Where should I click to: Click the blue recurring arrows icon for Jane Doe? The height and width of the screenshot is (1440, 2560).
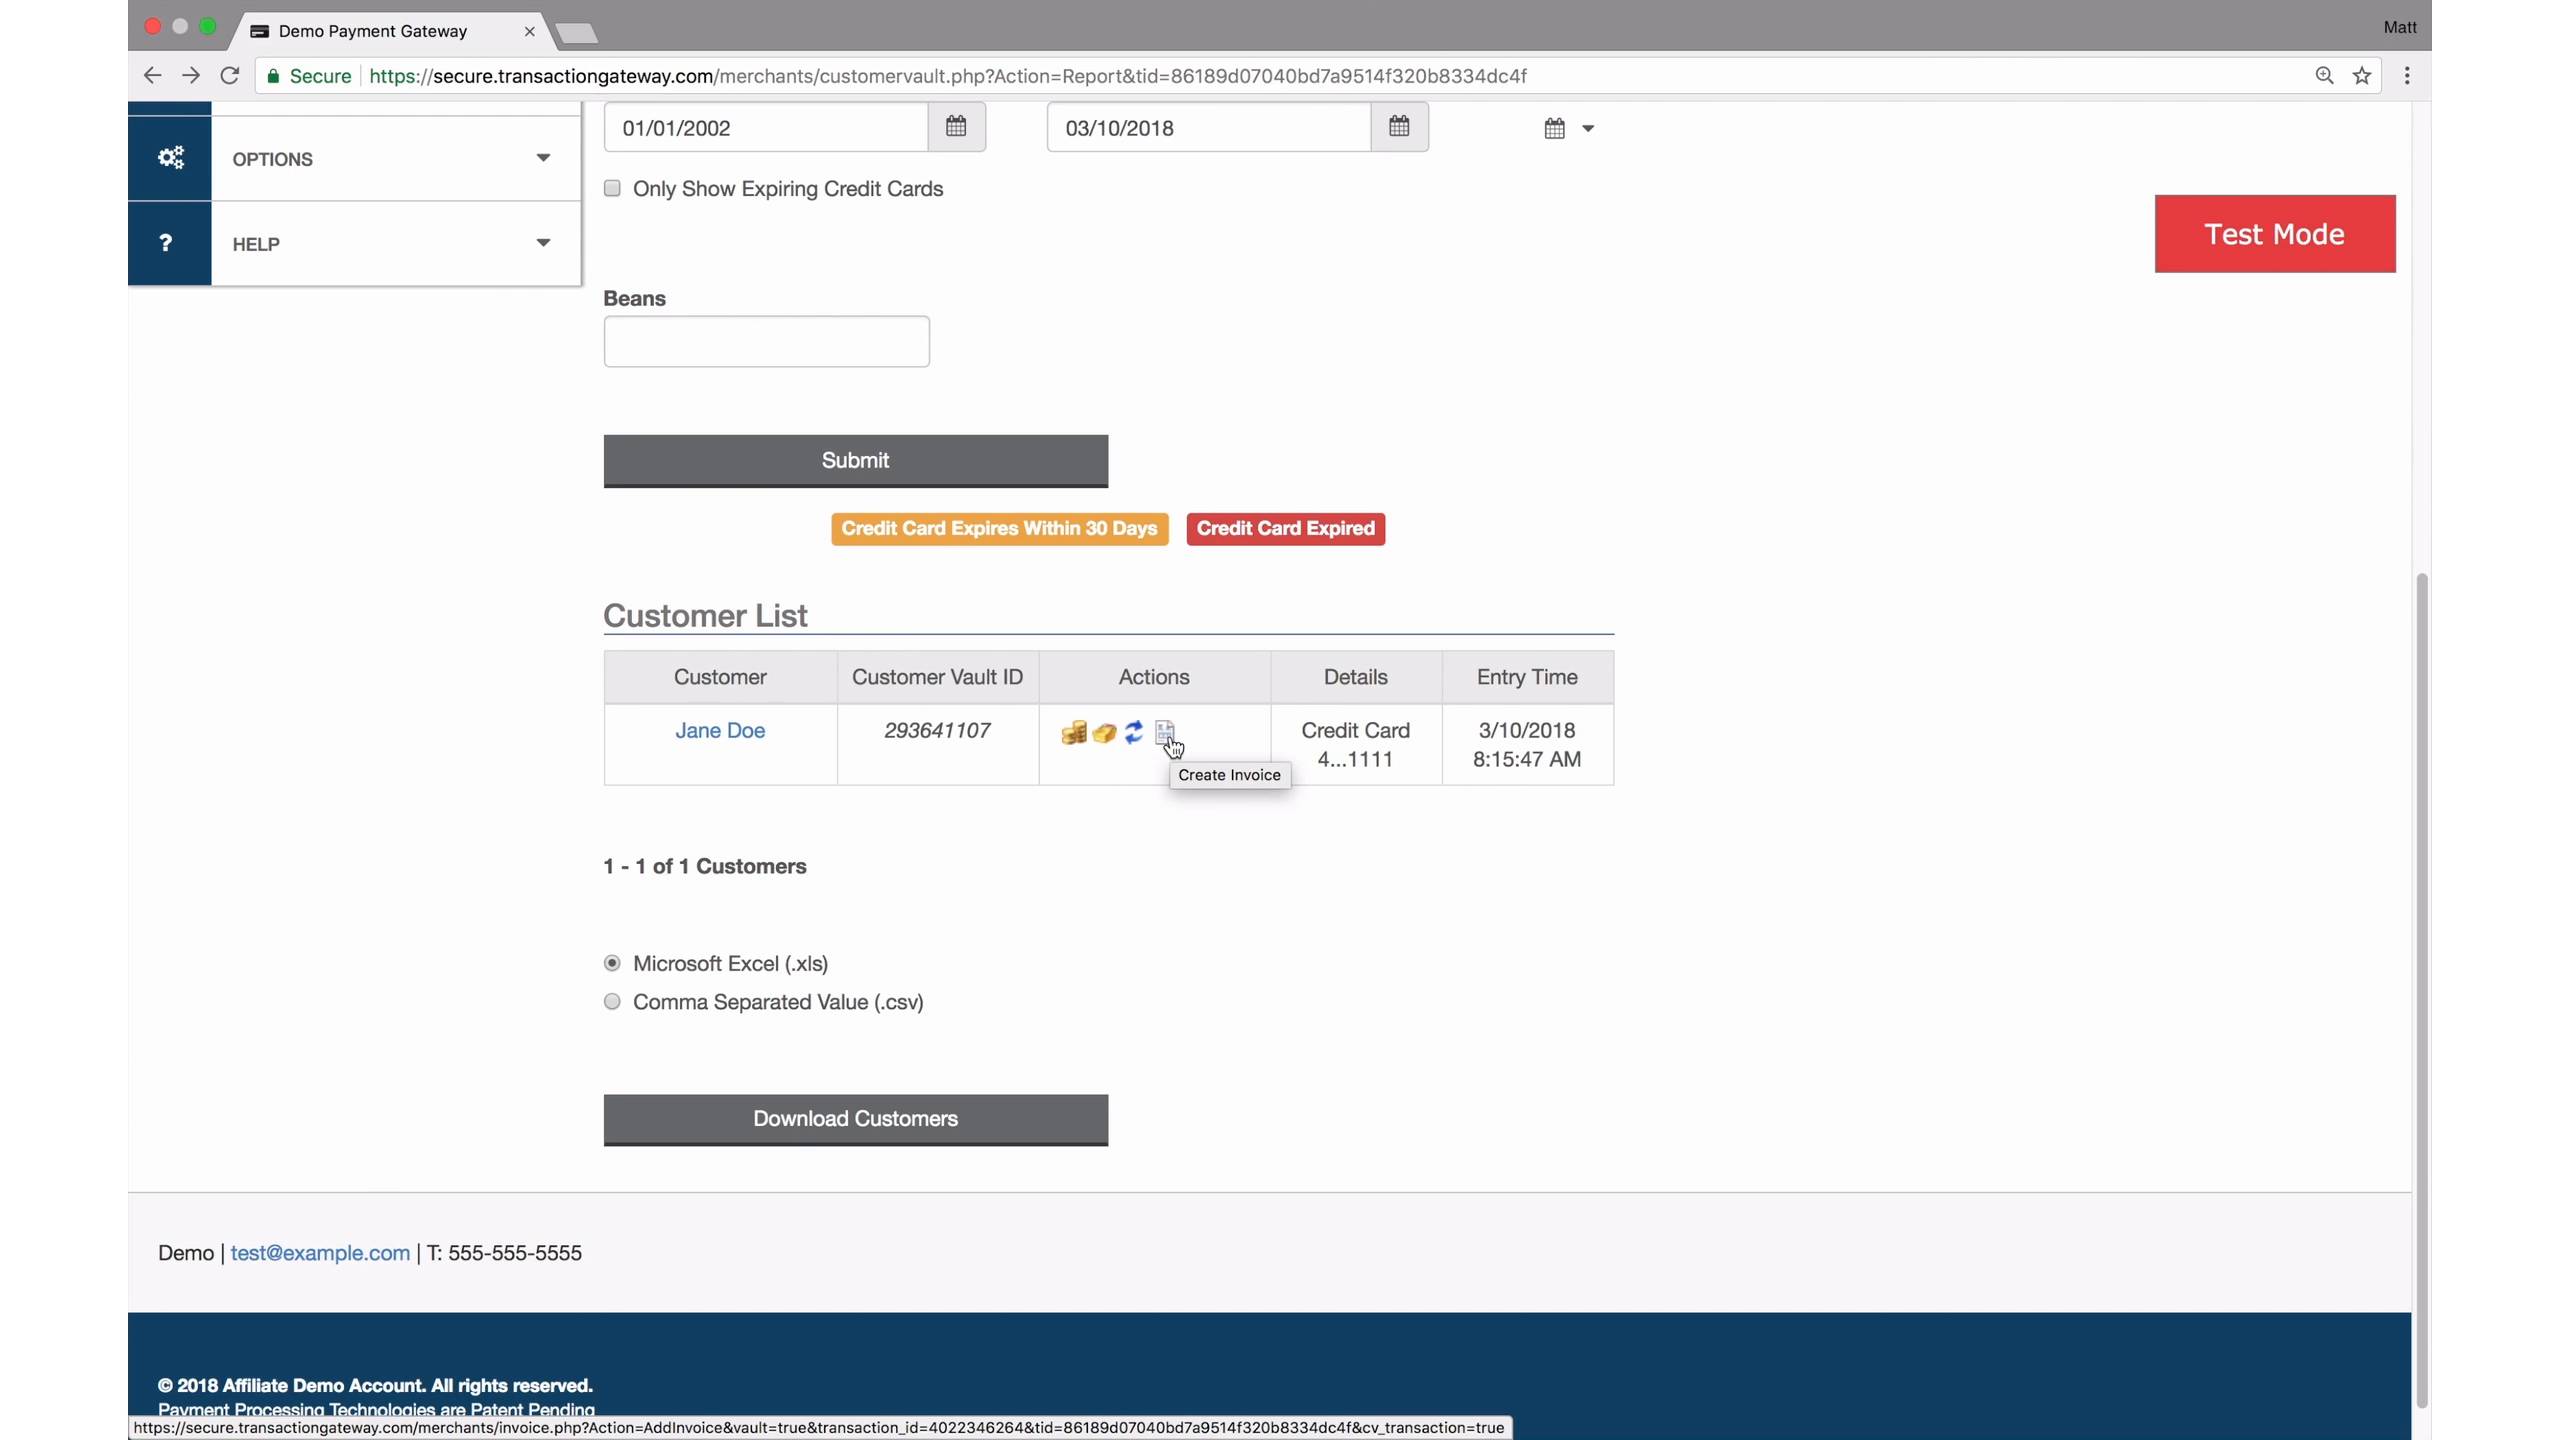[1134, 733]
